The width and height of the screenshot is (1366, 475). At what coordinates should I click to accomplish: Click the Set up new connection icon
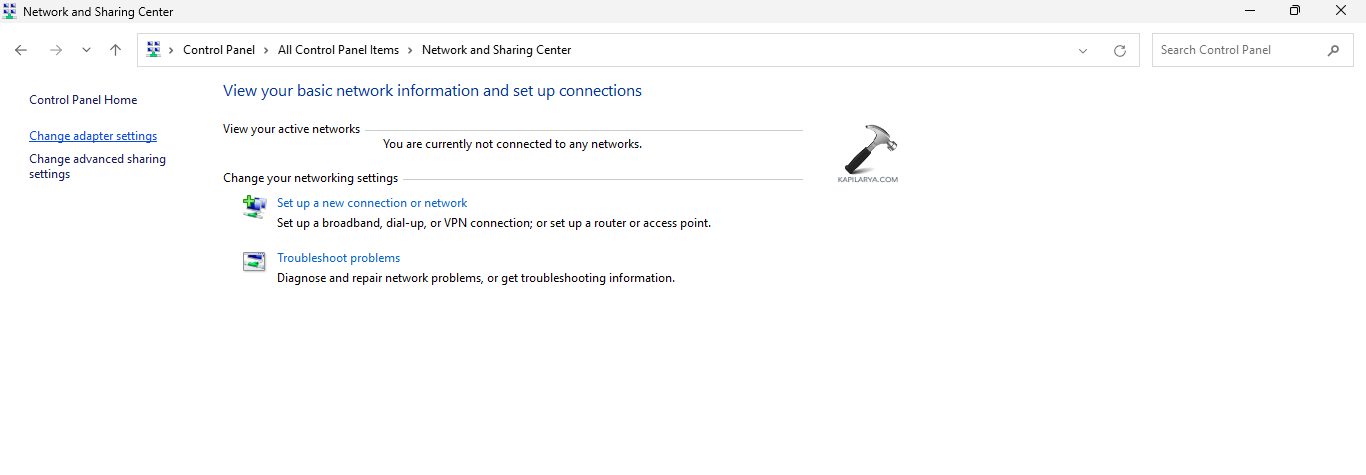tap(254, 206)
